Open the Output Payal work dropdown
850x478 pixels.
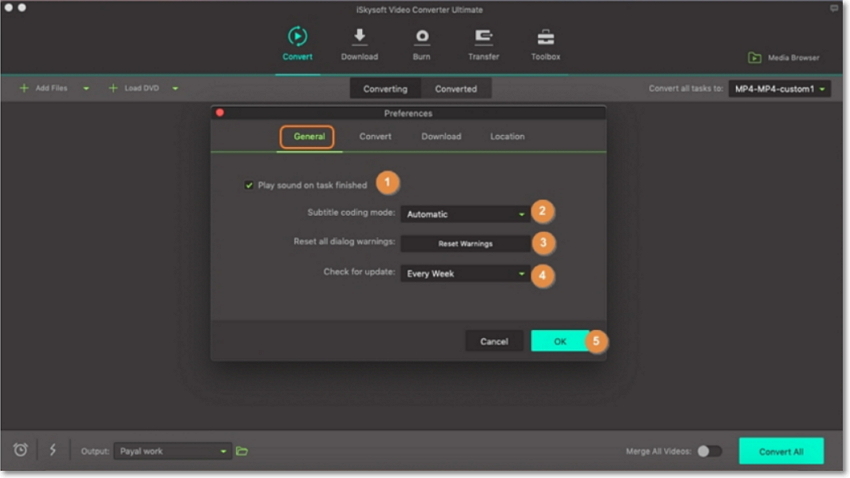point(172,451)
